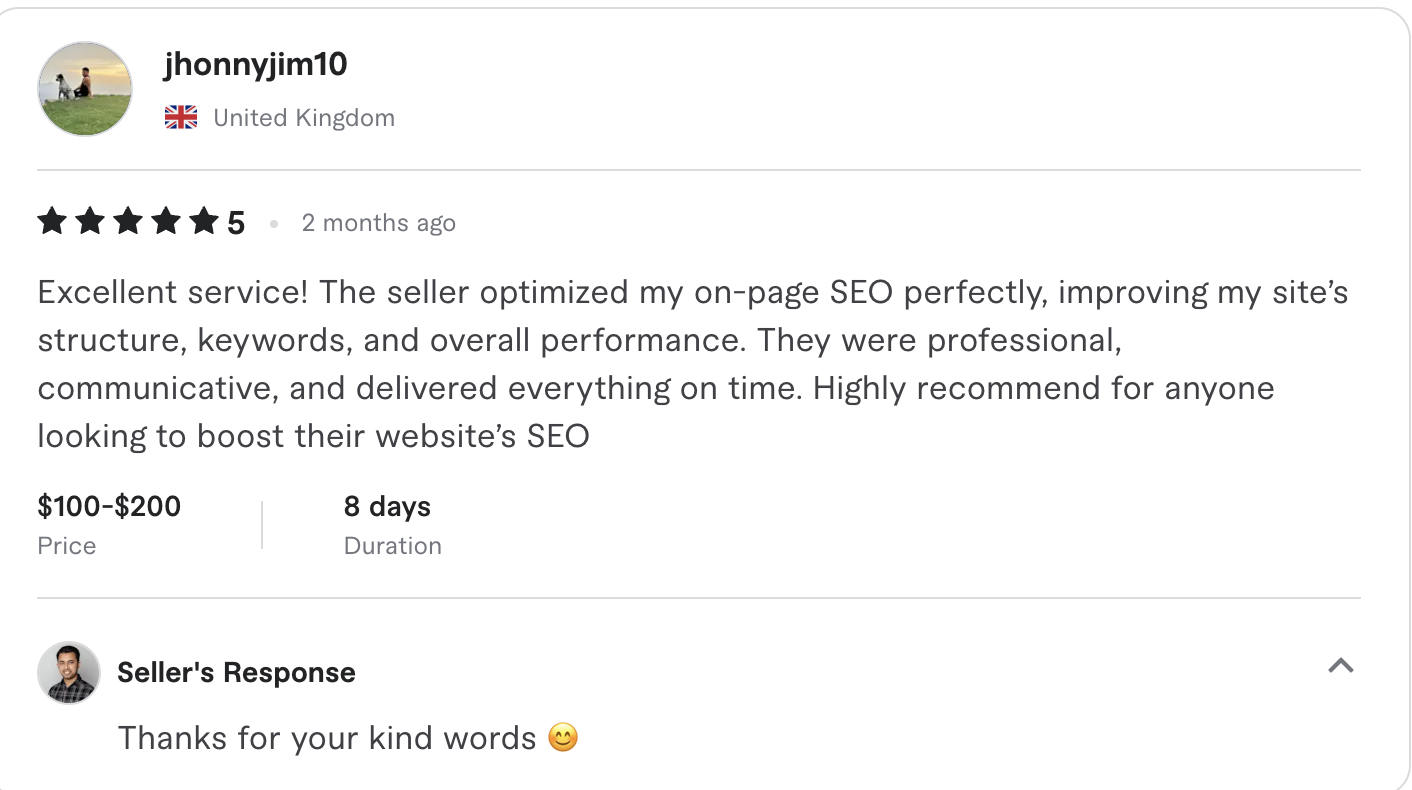Click the fifth rating star

[x=204, y=221]
